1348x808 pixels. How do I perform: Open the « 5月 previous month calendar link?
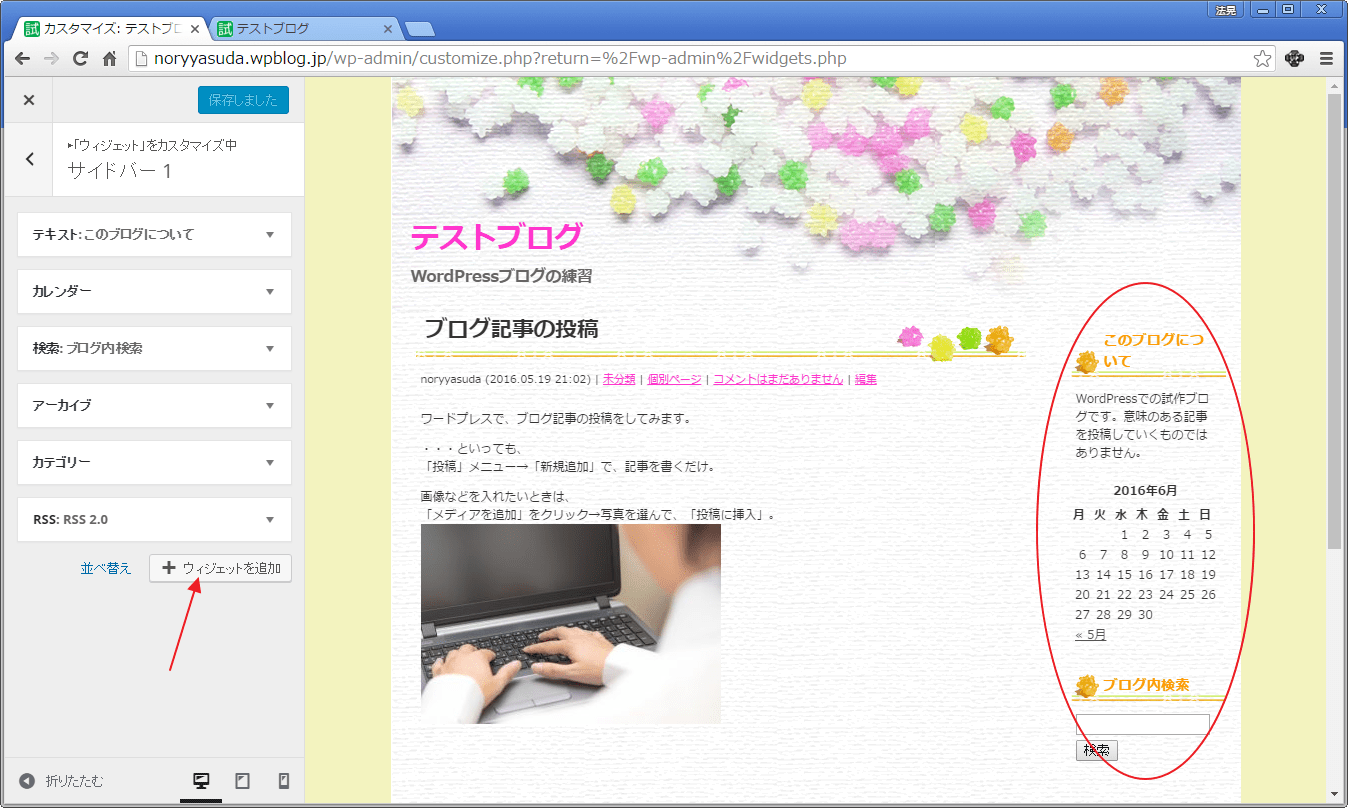tap(1090, 635)
